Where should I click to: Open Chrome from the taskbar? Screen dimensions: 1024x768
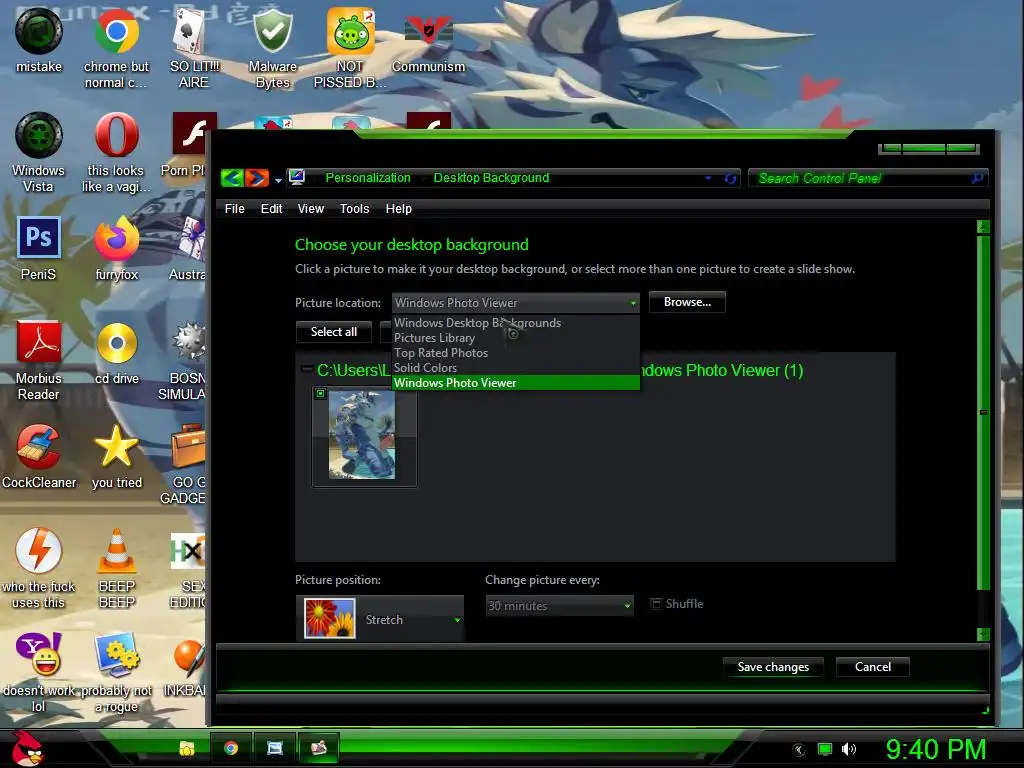tap(231, 748)
